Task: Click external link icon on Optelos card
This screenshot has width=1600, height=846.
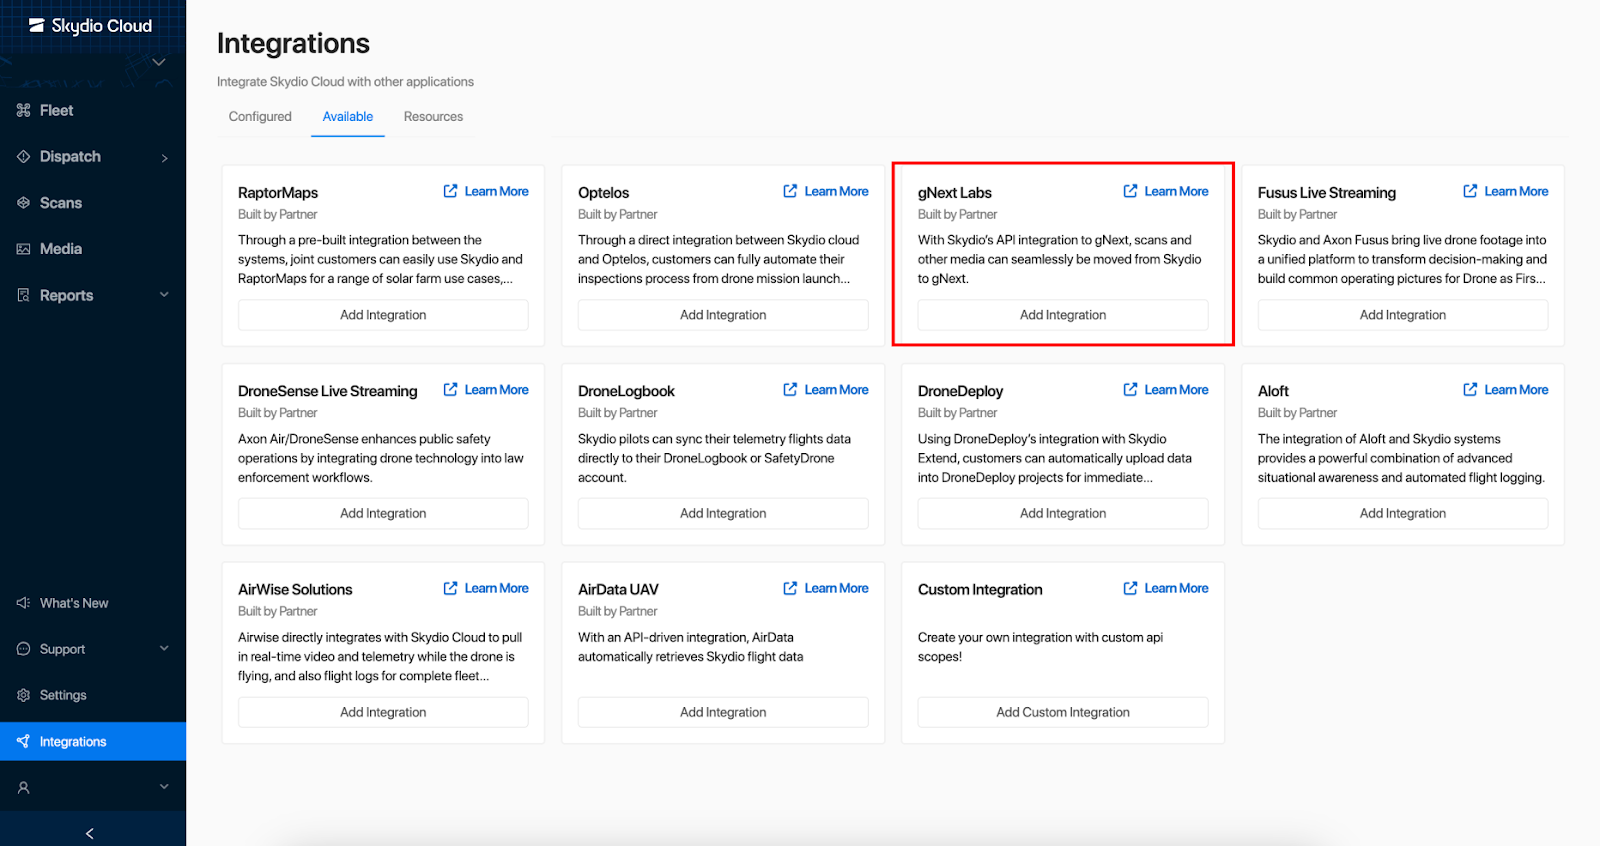Action: (790, 191)
